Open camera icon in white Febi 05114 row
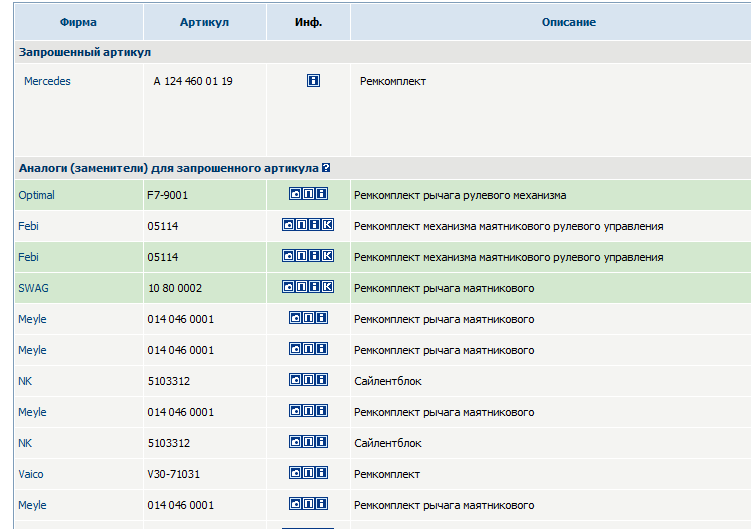The height and width of the screenshot is (529, 751). tap(288, 224)
